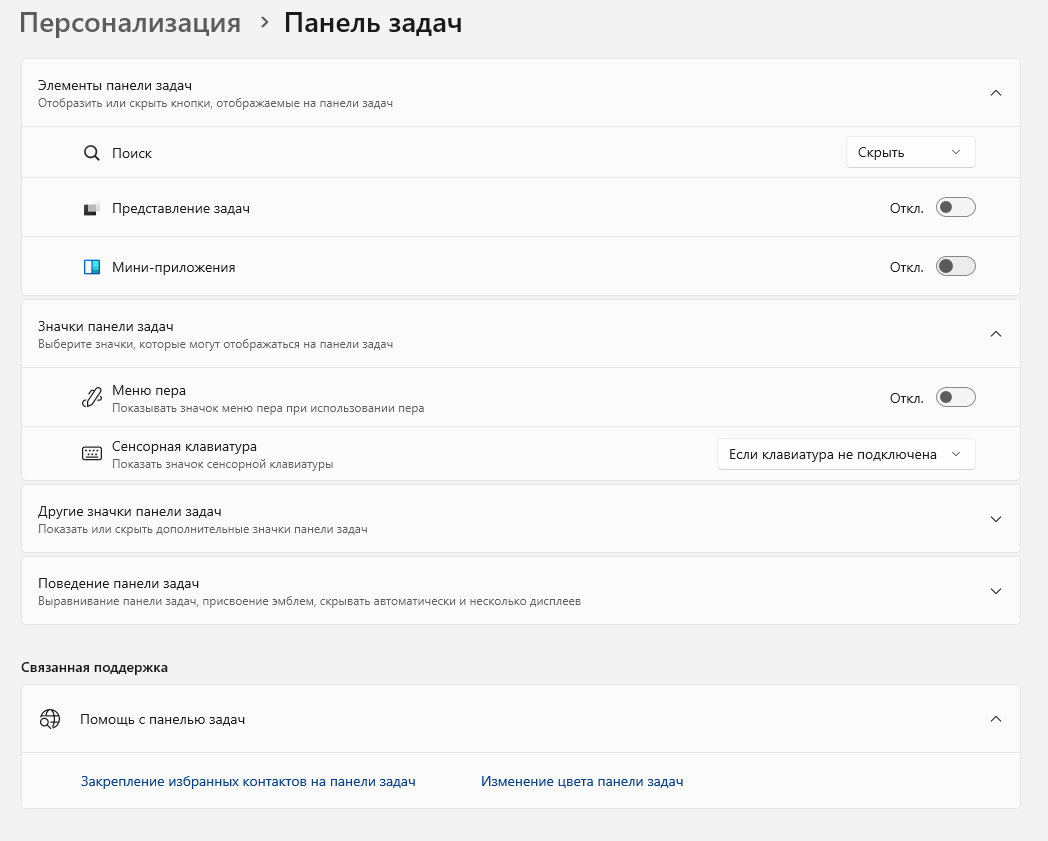Click the touch keyboard icon
This screenshot has height=841, width=1048.
(92, 454)
